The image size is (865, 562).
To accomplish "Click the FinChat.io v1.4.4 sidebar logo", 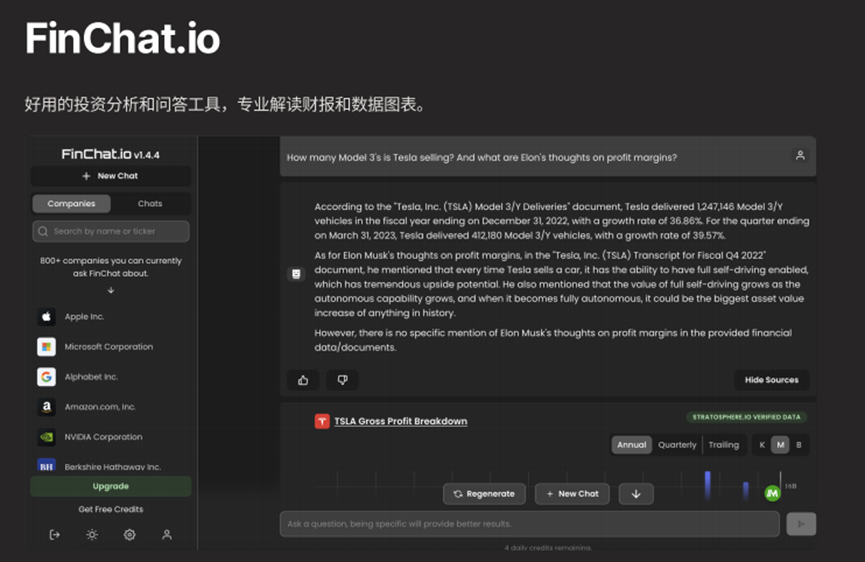I will (110, 154).
